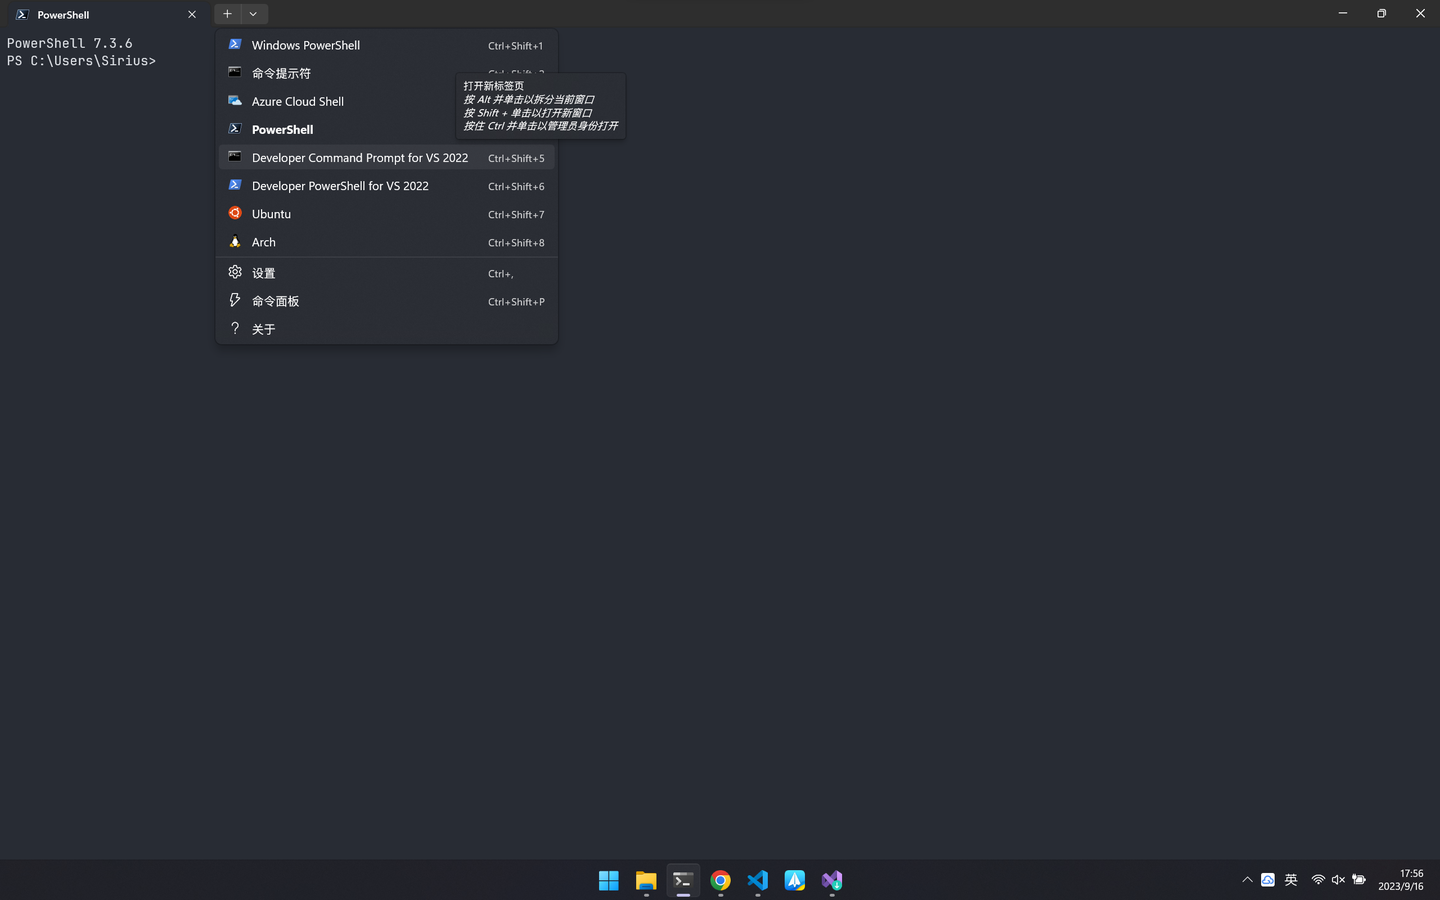Choose Windows PowerShell from the menu

305,44
